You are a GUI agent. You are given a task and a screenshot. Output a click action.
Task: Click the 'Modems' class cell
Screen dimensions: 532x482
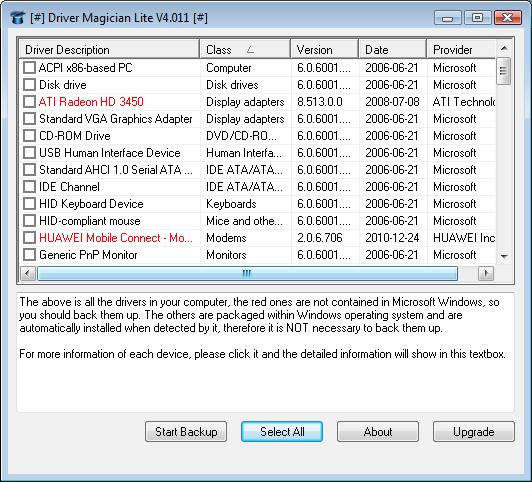[x=226, y=238]
